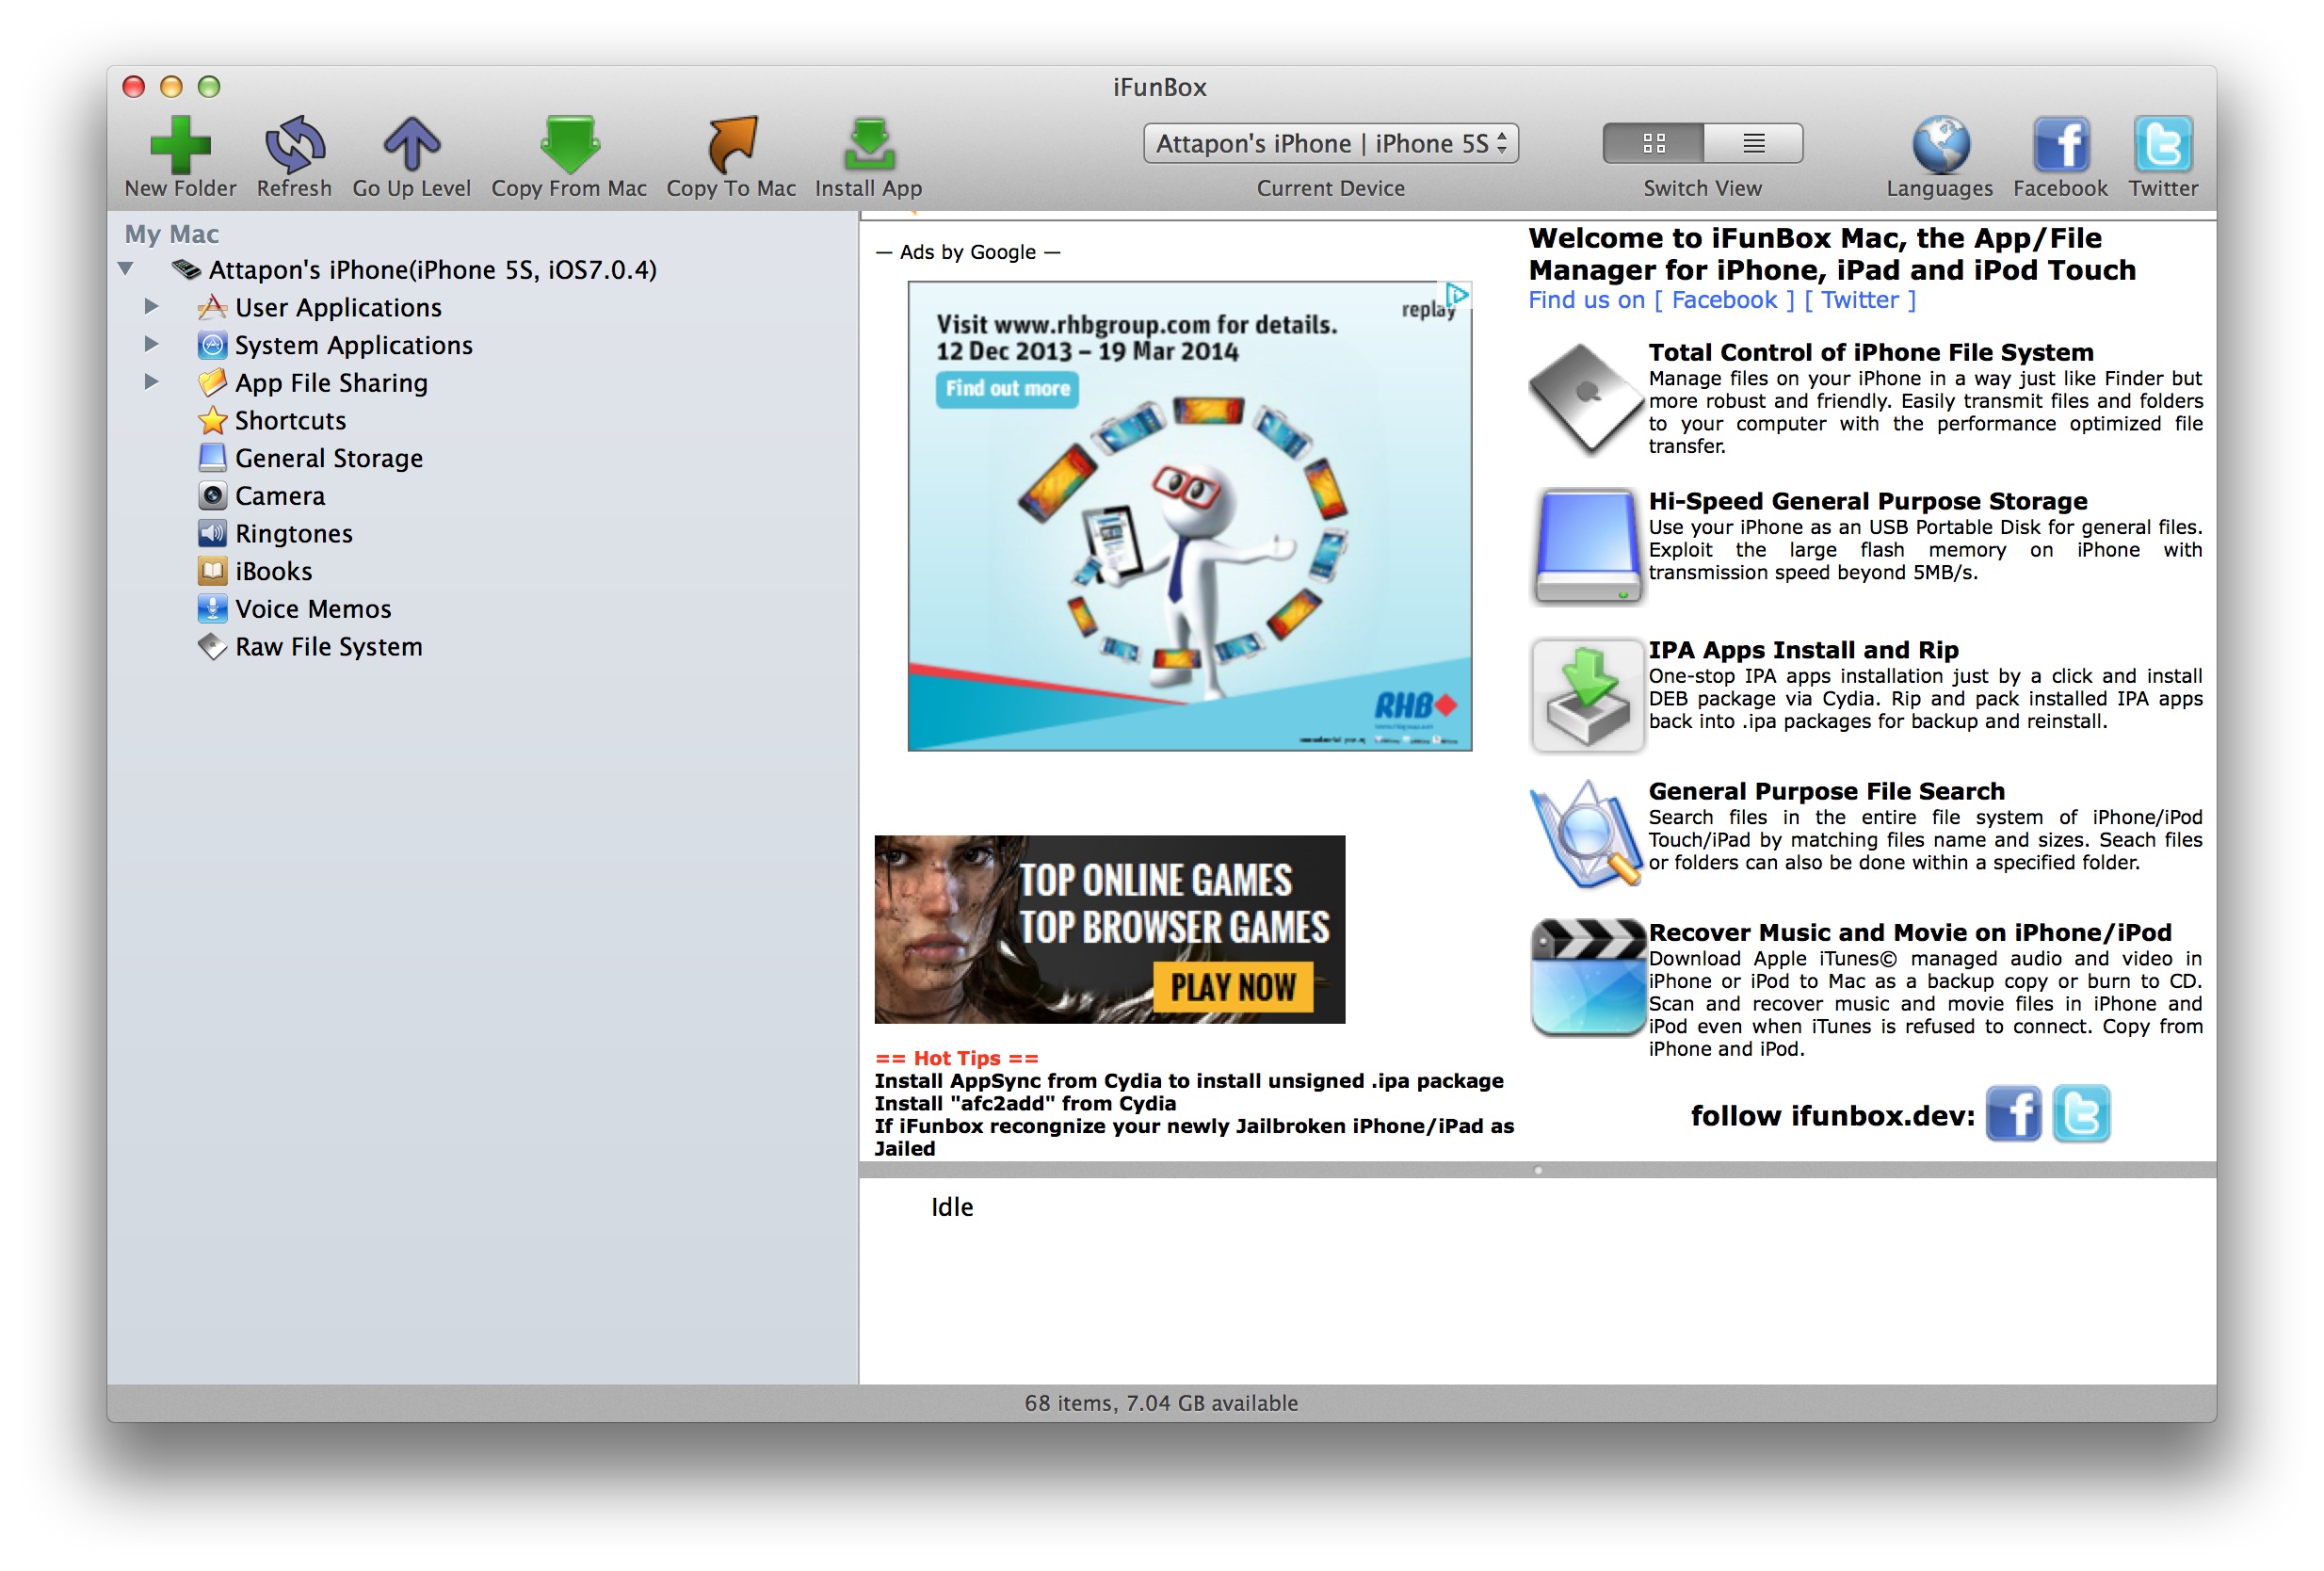The width and height of the screenshot is (2324, 1571).
Task: Follow the blue Facebook text link
Action: [x=1725, y=300]
